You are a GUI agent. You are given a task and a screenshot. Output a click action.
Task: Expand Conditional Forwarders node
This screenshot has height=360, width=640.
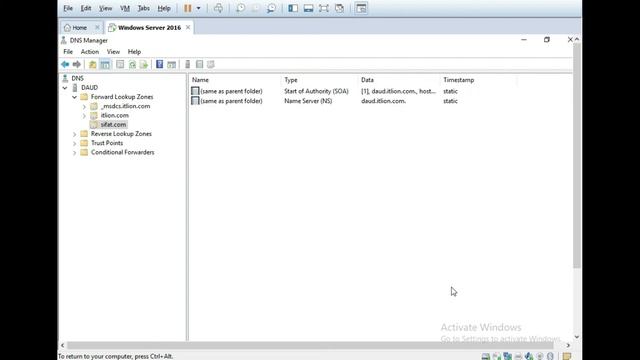(74, 153)
